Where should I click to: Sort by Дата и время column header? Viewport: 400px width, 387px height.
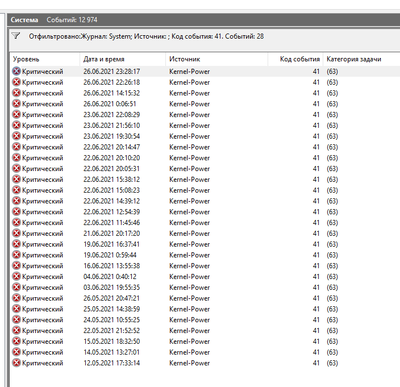click(x=123, y=59)
